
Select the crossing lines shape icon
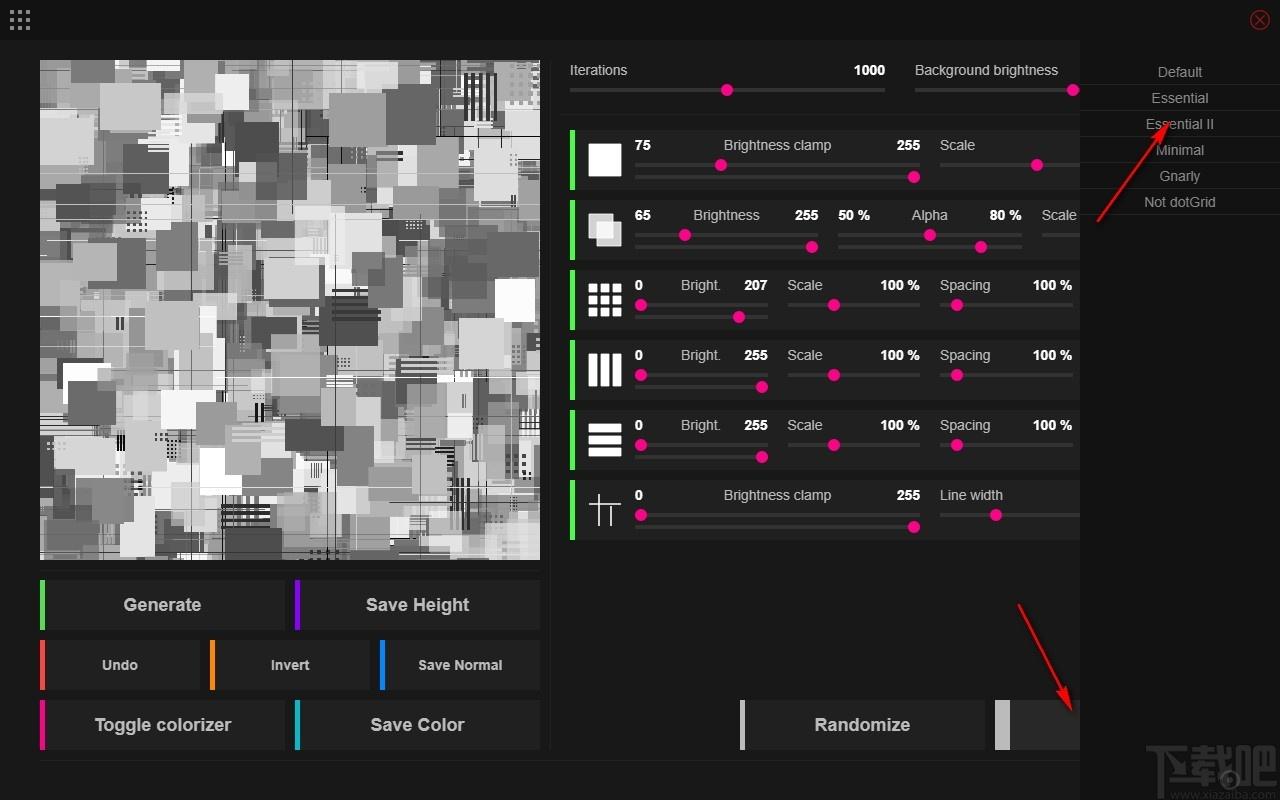point(605,510)
